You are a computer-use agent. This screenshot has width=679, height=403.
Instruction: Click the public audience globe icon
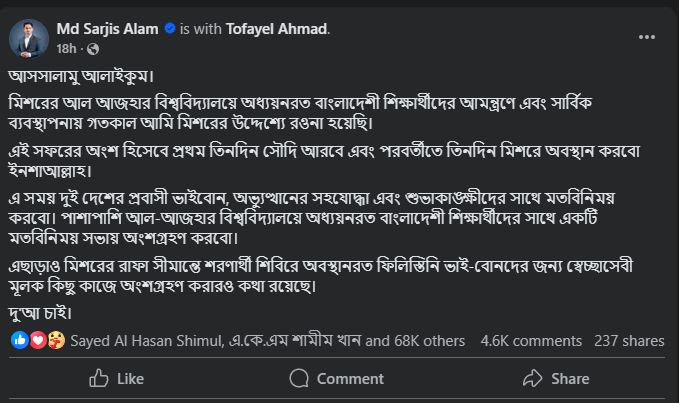(92, 48)
